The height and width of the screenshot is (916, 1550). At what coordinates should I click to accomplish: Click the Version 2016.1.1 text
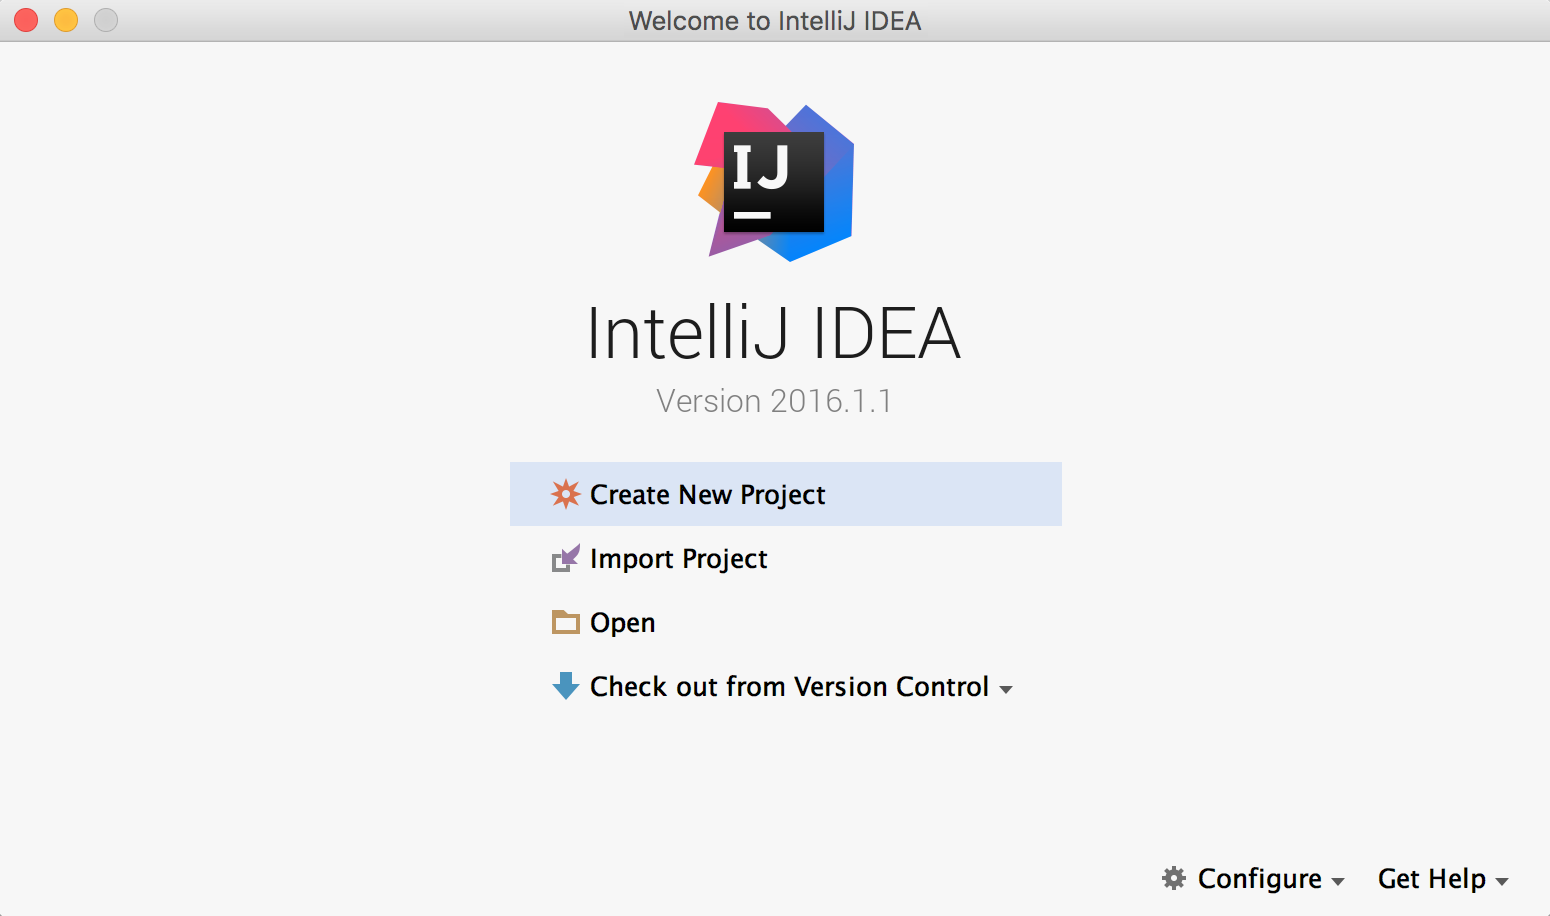(774, 400)
